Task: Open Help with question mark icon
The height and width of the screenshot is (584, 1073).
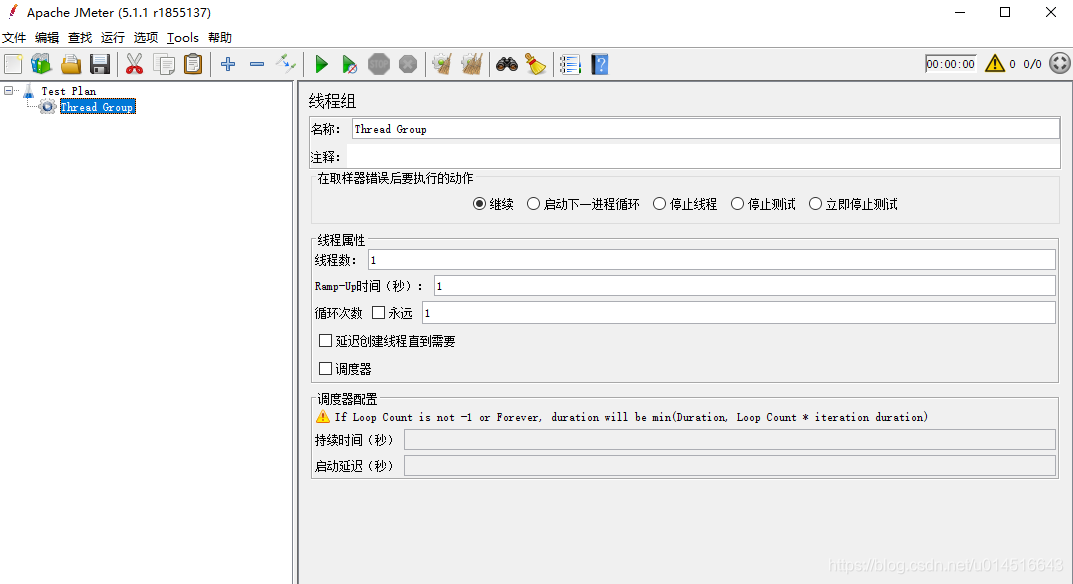Action: coord(599,64)
